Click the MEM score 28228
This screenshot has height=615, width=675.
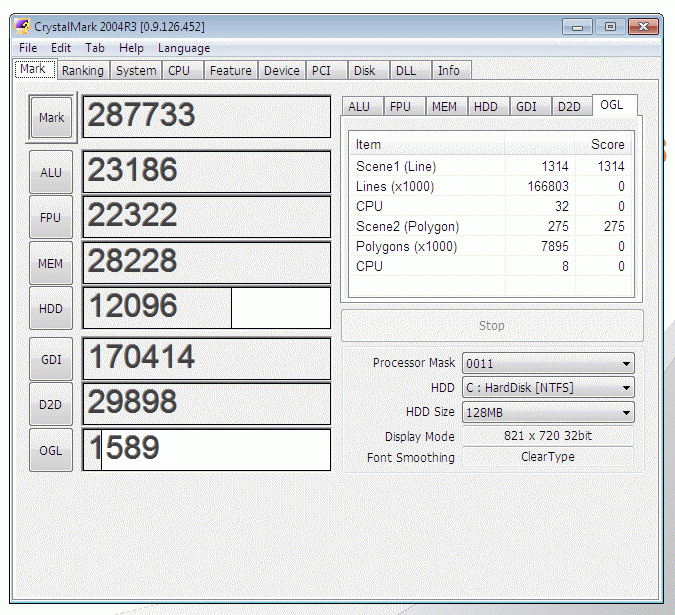point(207,263)
